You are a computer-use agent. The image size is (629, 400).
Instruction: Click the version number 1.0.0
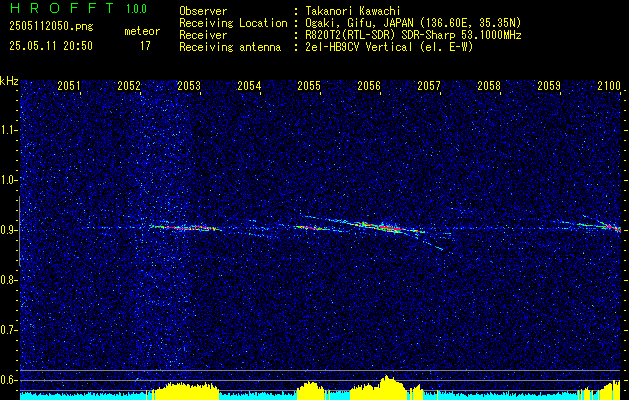pyautogui.click(x=136, y=9)
